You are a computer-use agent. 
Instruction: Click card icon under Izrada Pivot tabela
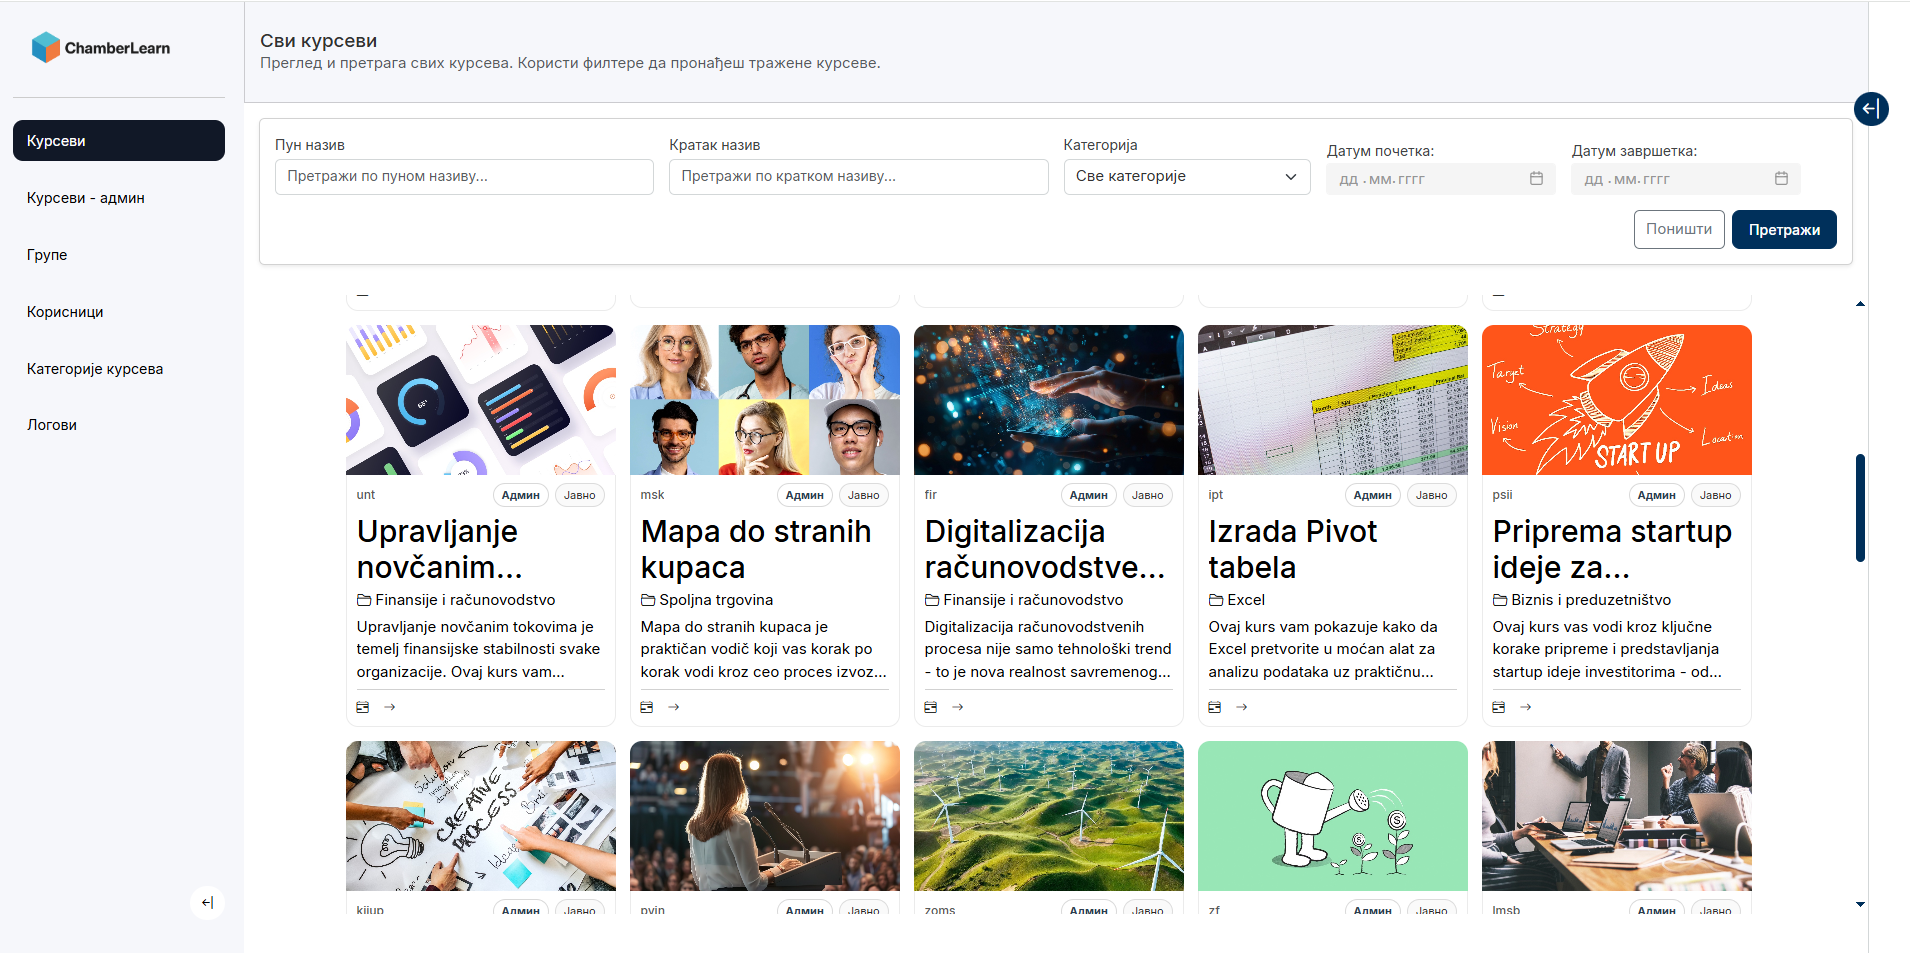1215,707
